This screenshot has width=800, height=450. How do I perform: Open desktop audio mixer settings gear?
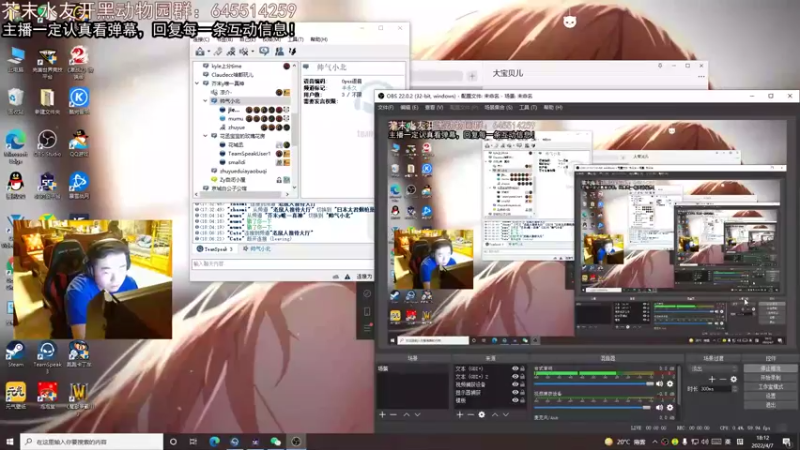click(670, 384)
